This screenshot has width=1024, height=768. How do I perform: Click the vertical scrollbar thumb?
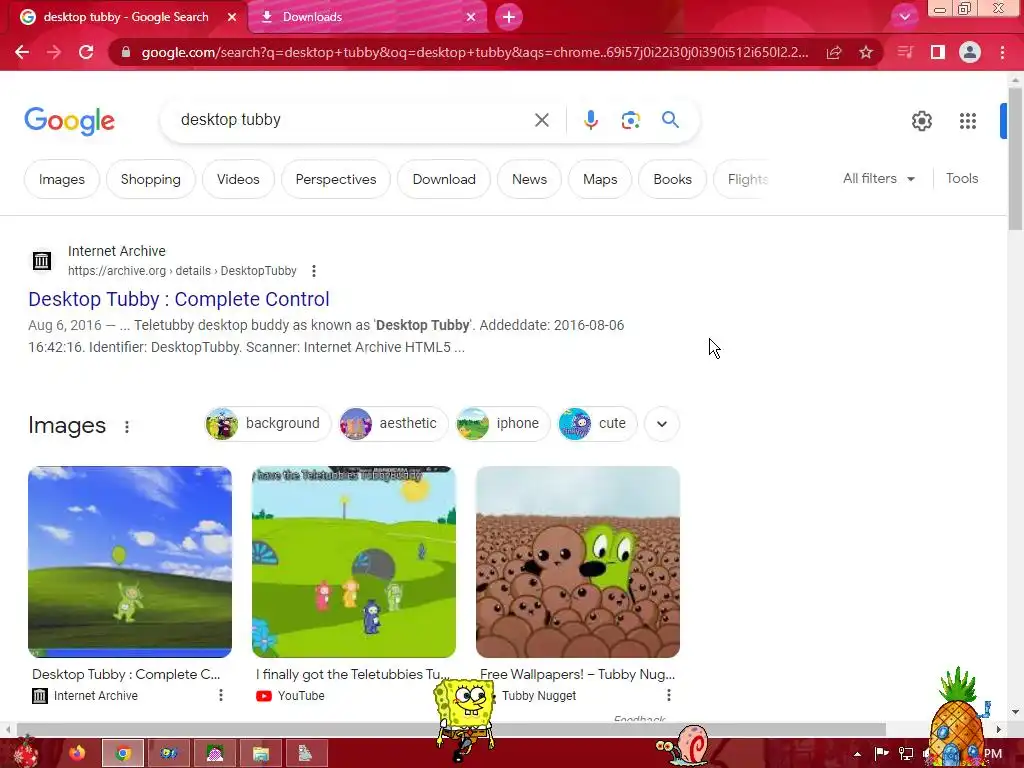click(x=1015, y=158)
